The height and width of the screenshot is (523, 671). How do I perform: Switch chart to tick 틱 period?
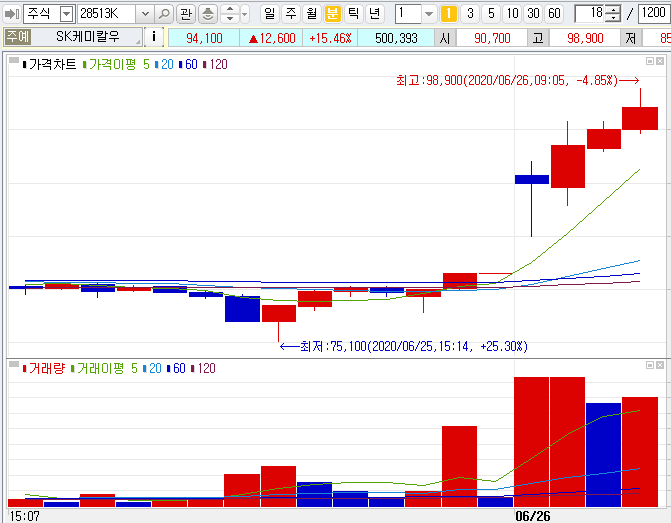tap(353, 14)
